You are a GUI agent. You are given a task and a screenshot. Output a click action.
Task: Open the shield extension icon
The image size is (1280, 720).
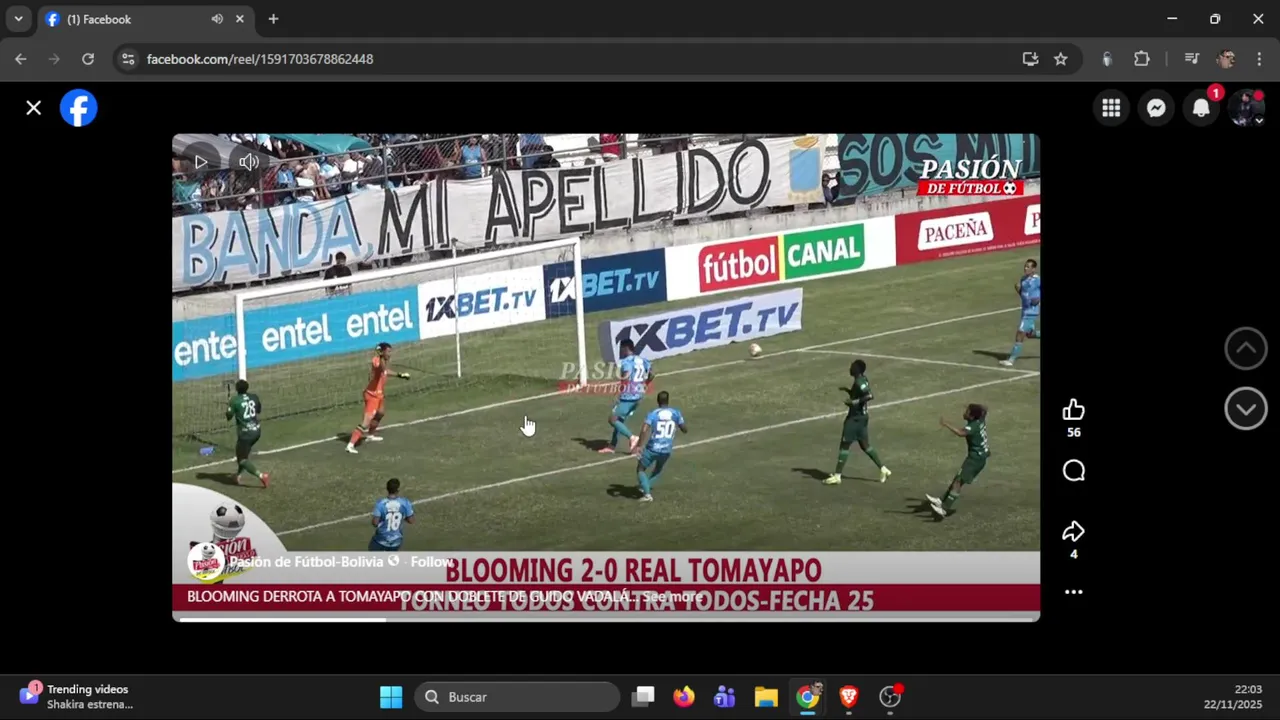(1107, 59)
